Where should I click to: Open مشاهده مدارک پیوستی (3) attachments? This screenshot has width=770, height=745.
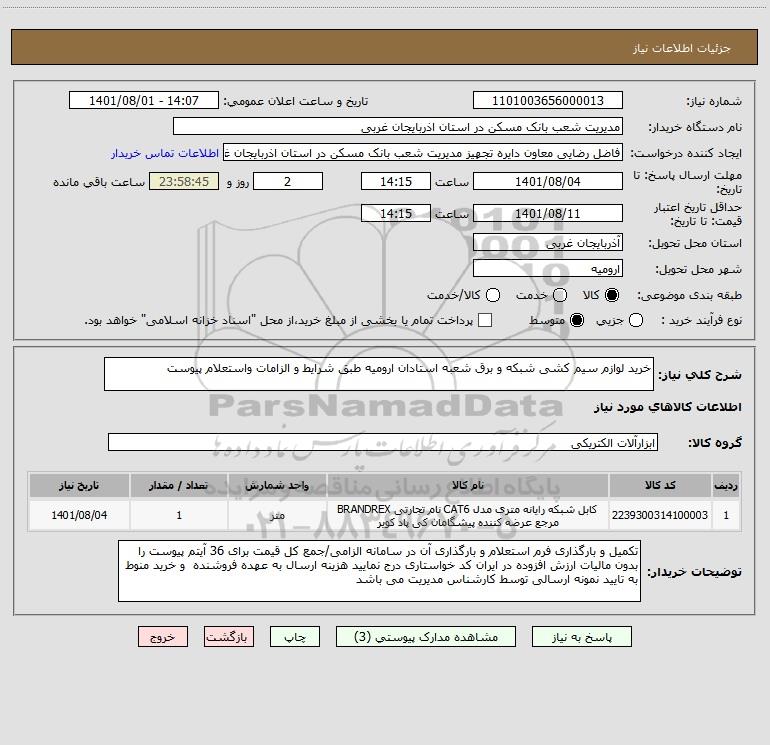click(426, 637)
